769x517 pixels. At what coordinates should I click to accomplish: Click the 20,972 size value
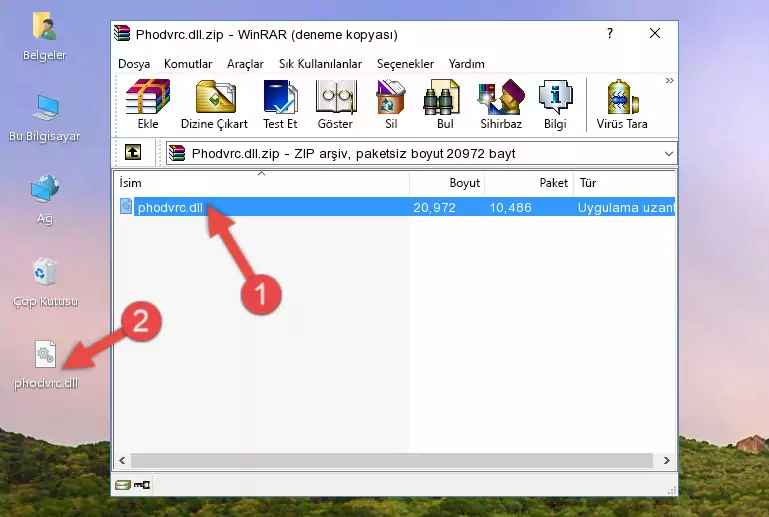(434, 207)
